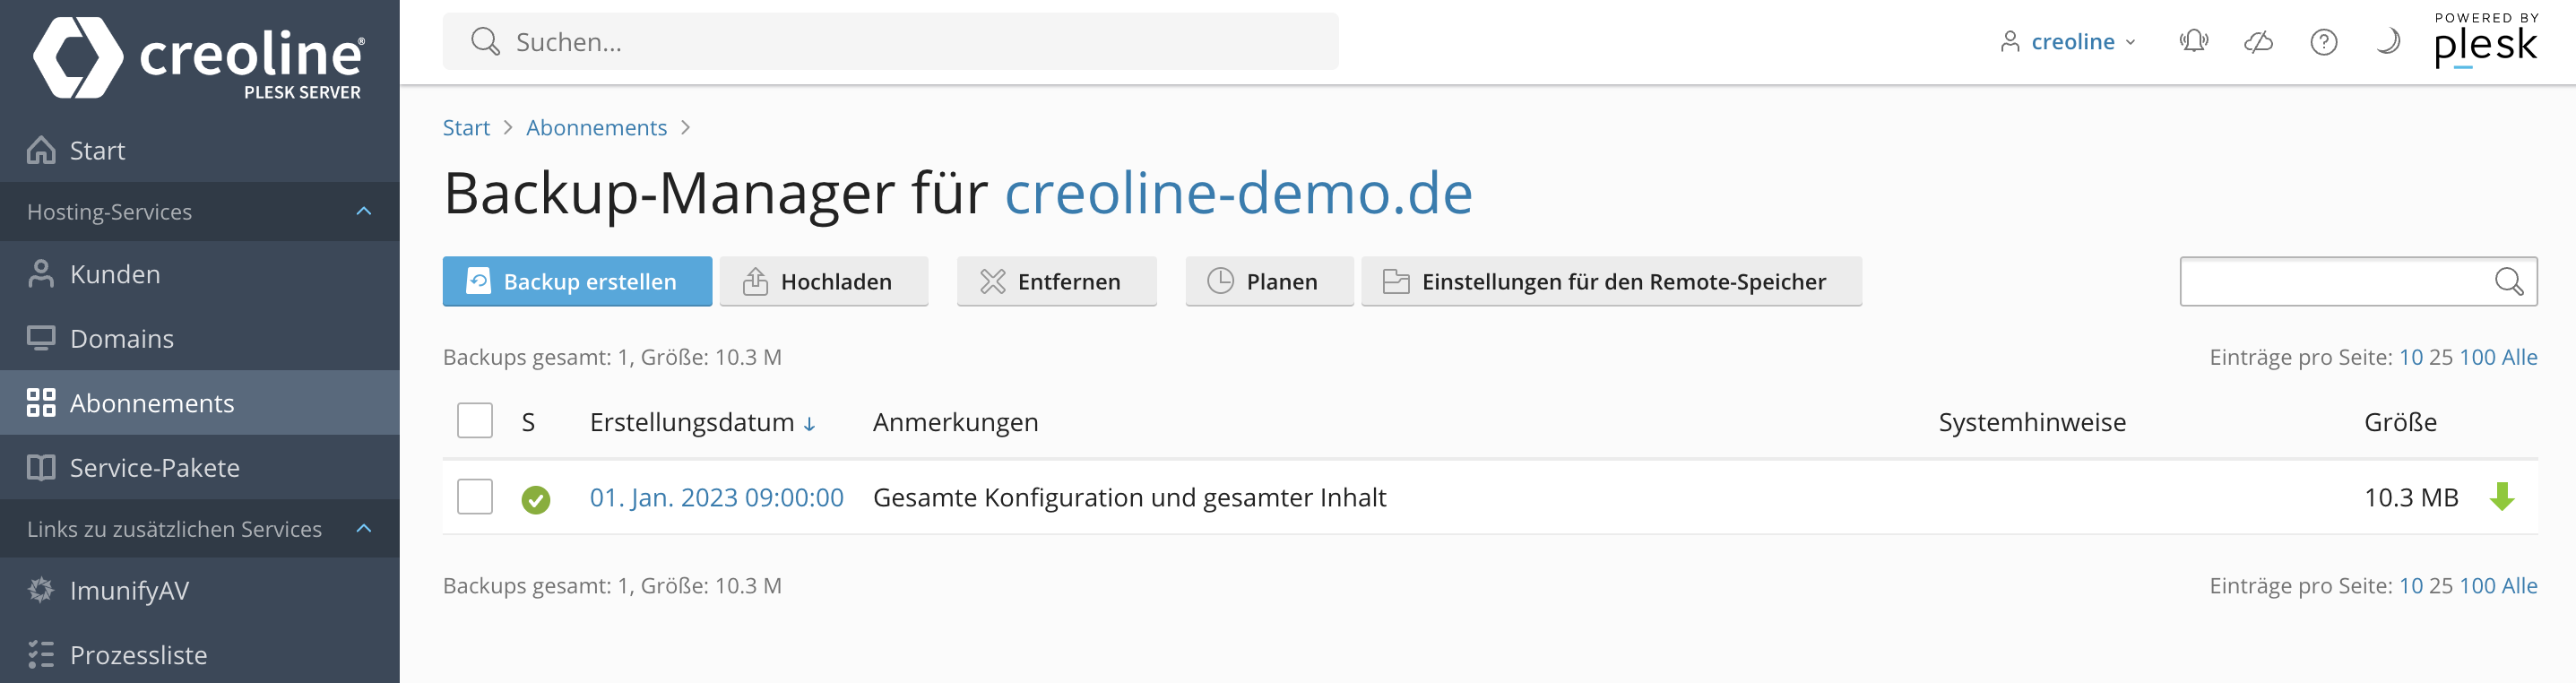Collapse Links zu zusätzlichen Services section
Screen dimensions: 2576x683
[x=364, y=528]
